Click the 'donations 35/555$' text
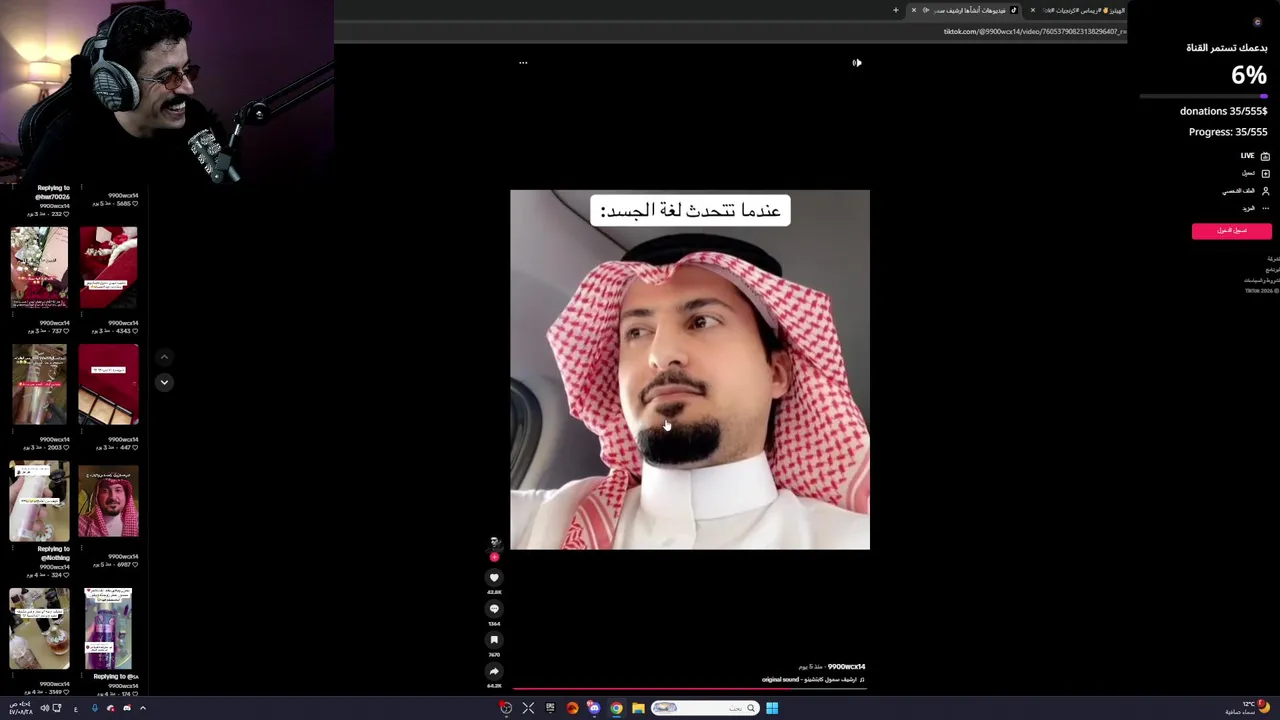 pos(1223,111)
